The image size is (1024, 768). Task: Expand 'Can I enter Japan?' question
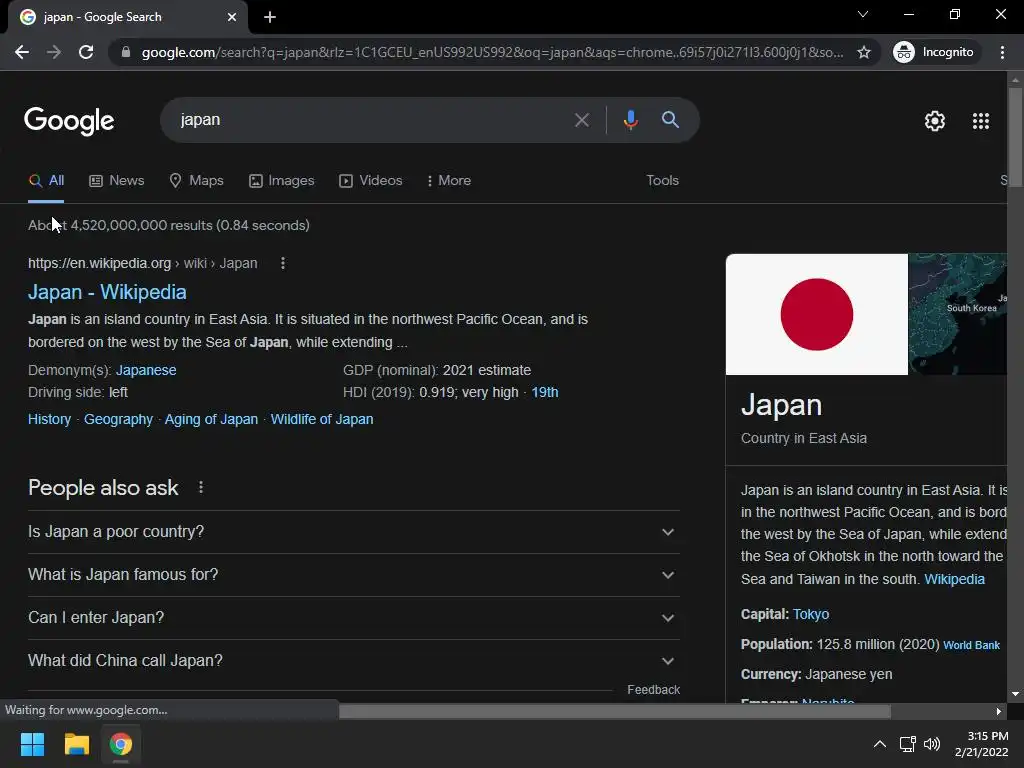pyautogui.click(x=354, y=618)
